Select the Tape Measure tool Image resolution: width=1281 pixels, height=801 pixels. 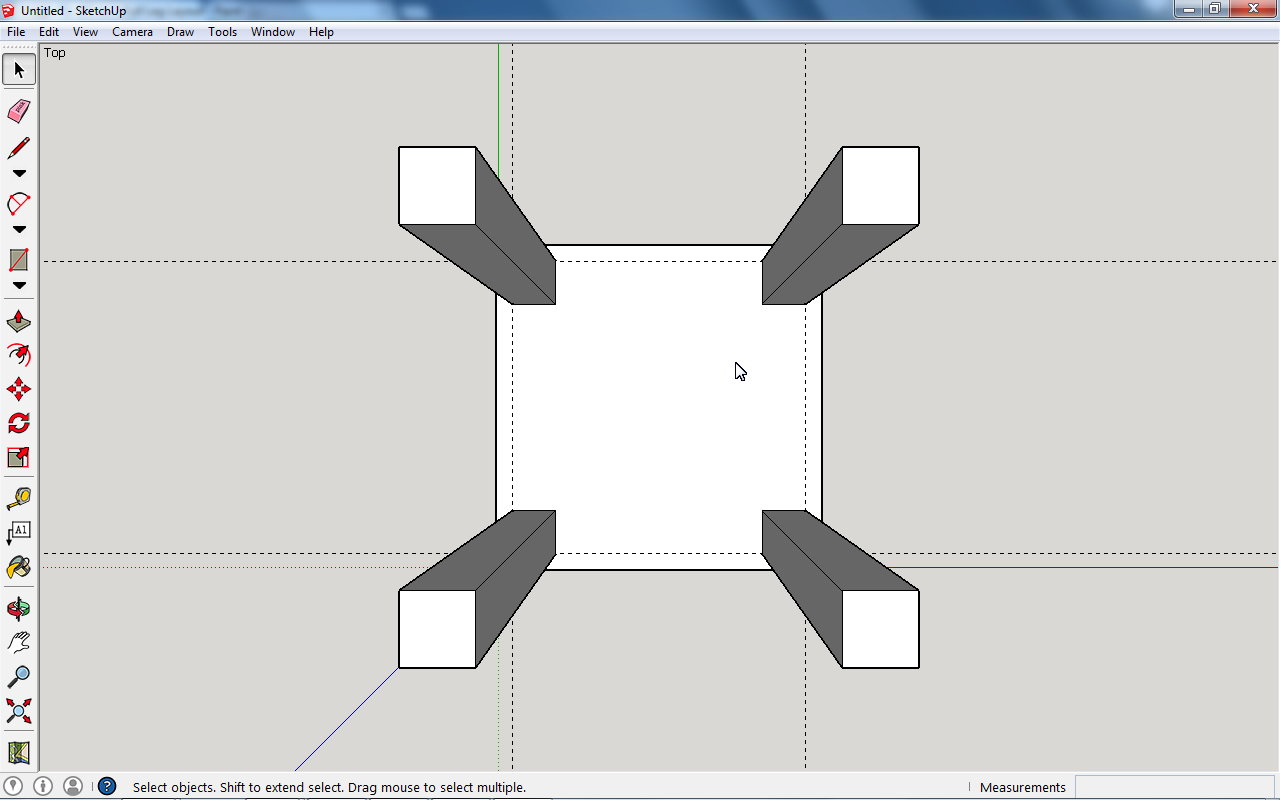click(19, 498)
